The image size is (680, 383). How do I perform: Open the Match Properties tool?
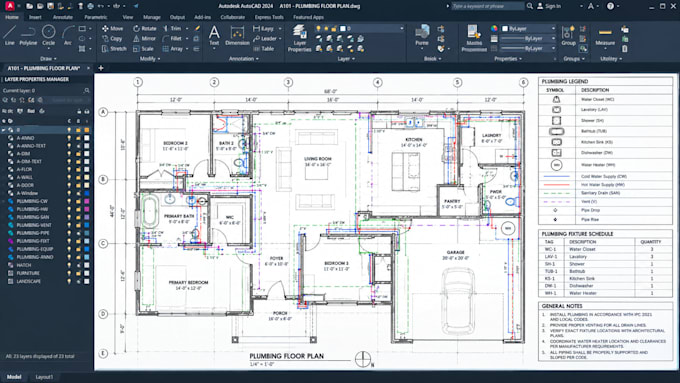tap(474, 38)
